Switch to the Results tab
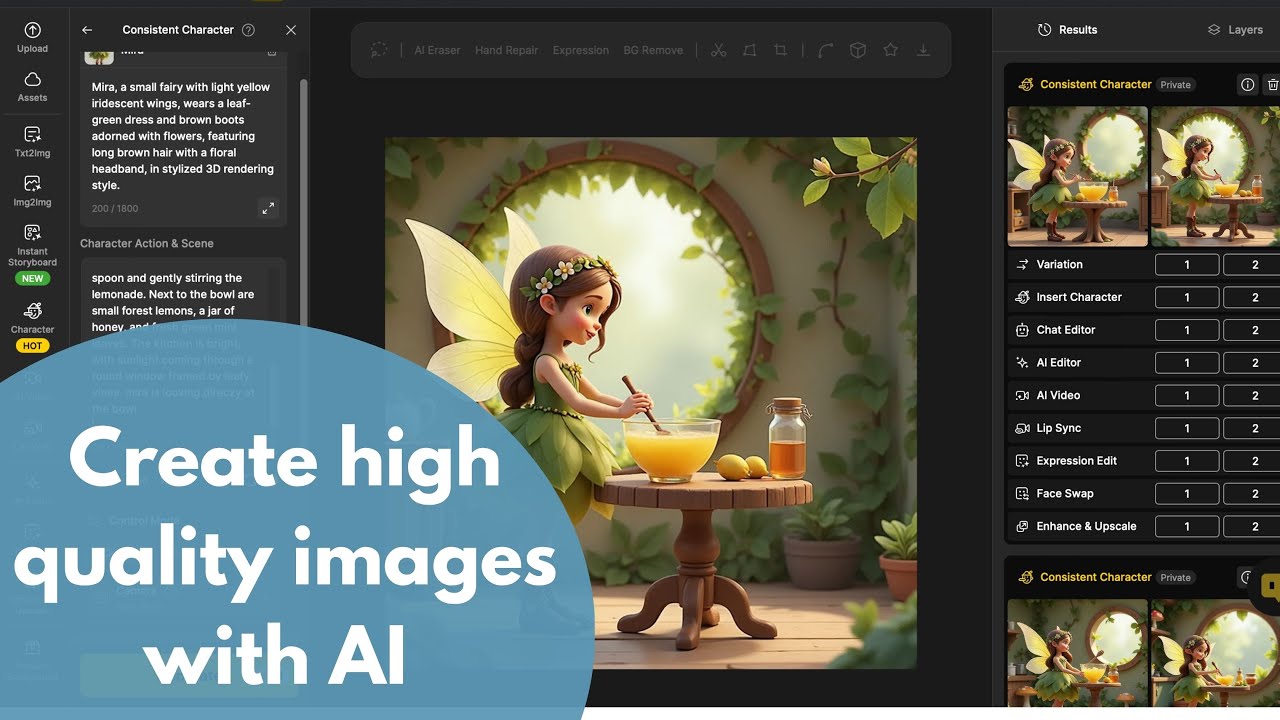1280x720 pixels. (x=1067, y=30)
